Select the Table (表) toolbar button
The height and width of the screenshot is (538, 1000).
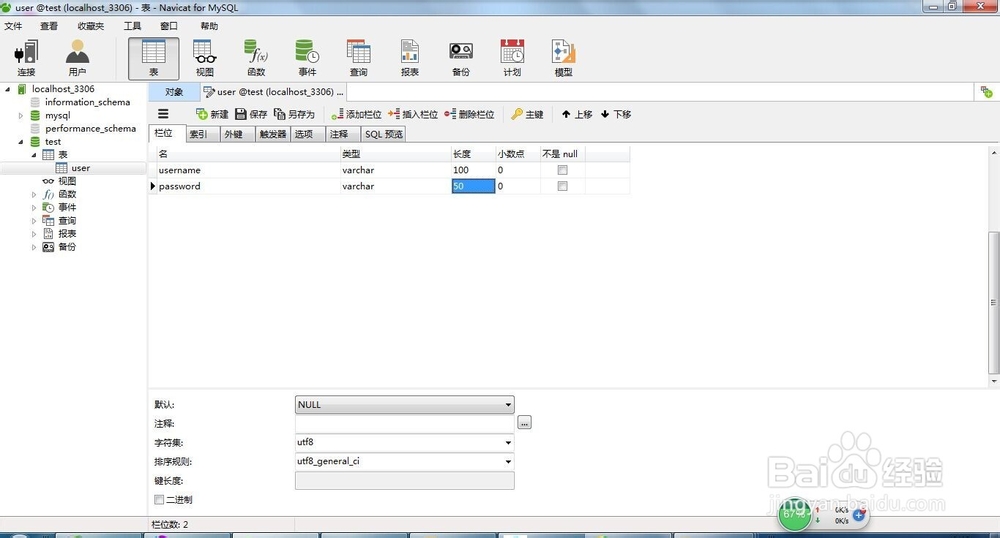[x=154, y=59]
